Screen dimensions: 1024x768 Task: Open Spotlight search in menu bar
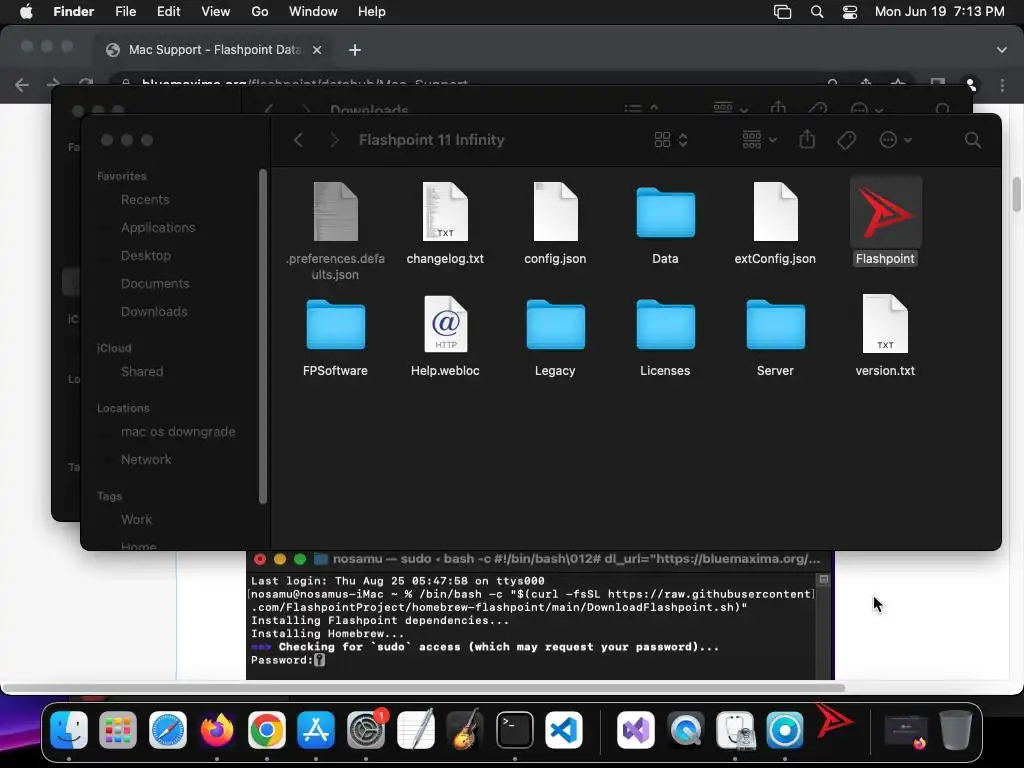tap(816, 12)
